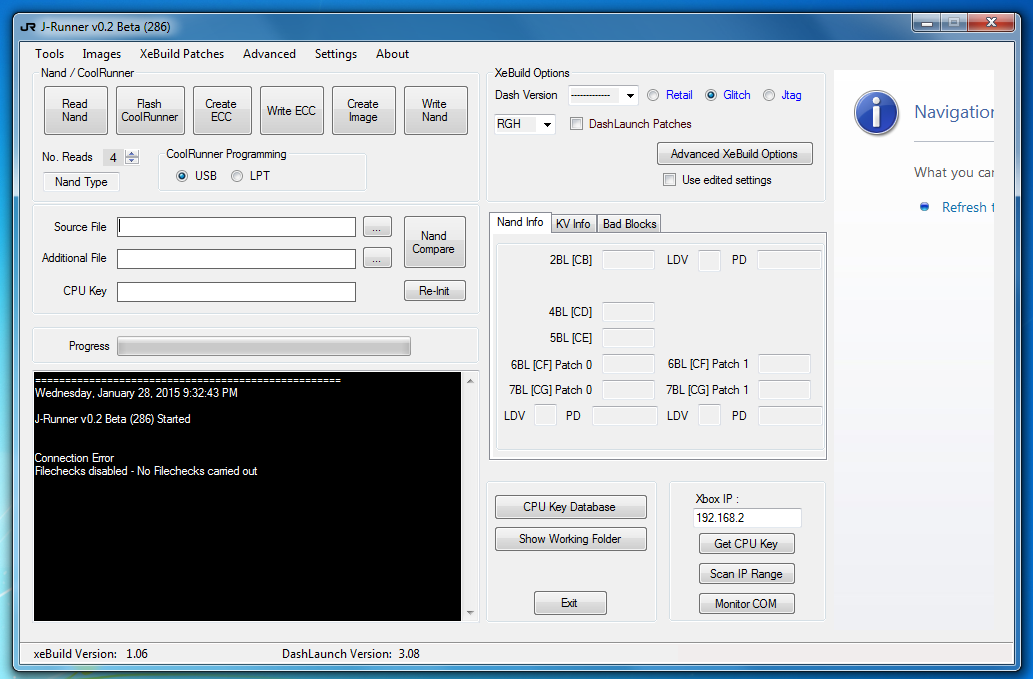This screenshot has width=1033, height=679.
Task: Click the Re-Init button
Action: pyautogui.click(x=434, y=290)
